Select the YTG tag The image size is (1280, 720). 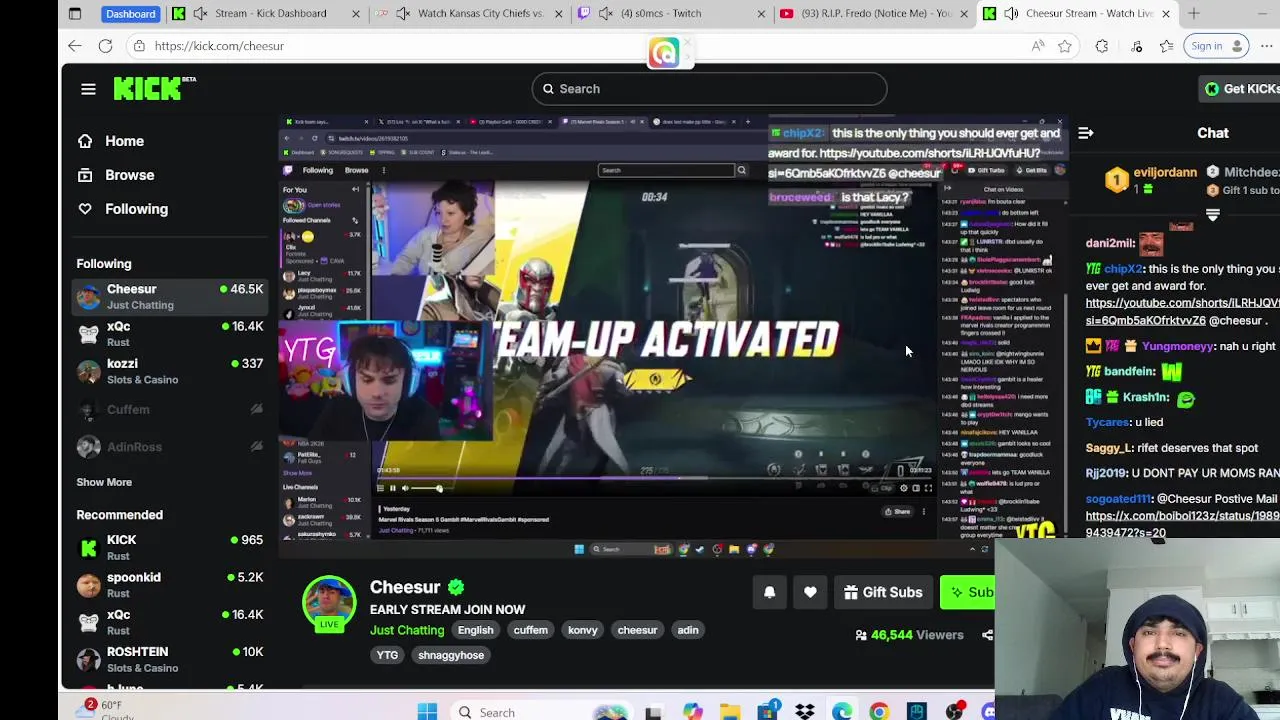(x=387, y=655)
